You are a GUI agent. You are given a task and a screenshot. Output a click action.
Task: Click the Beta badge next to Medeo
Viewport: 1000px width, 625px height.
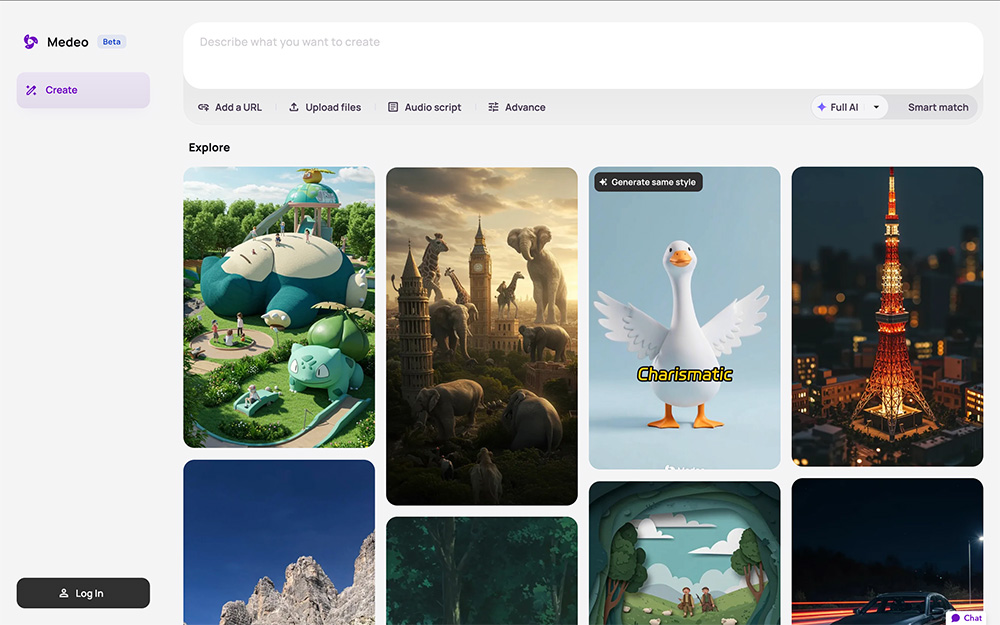(x=112, y=42)
